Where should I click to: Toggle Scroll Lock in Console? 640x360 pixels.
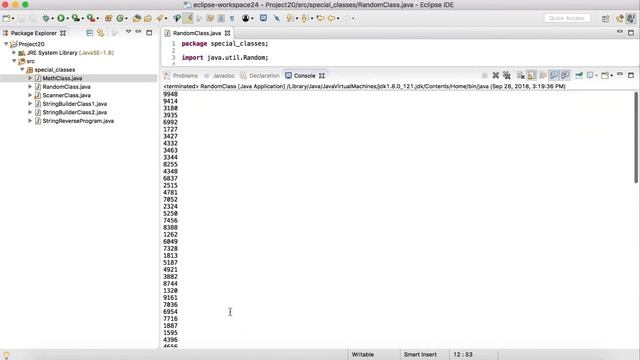pyautogui.click(x=531, y=76)
